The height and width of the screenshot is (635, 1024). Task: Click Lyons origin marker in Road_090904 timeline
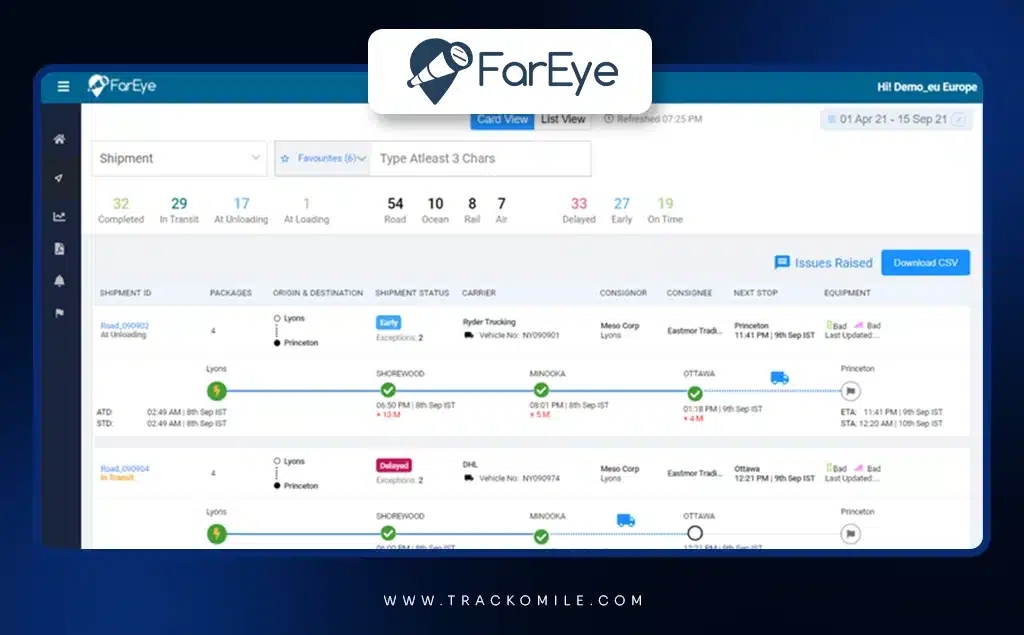(217, 534)
